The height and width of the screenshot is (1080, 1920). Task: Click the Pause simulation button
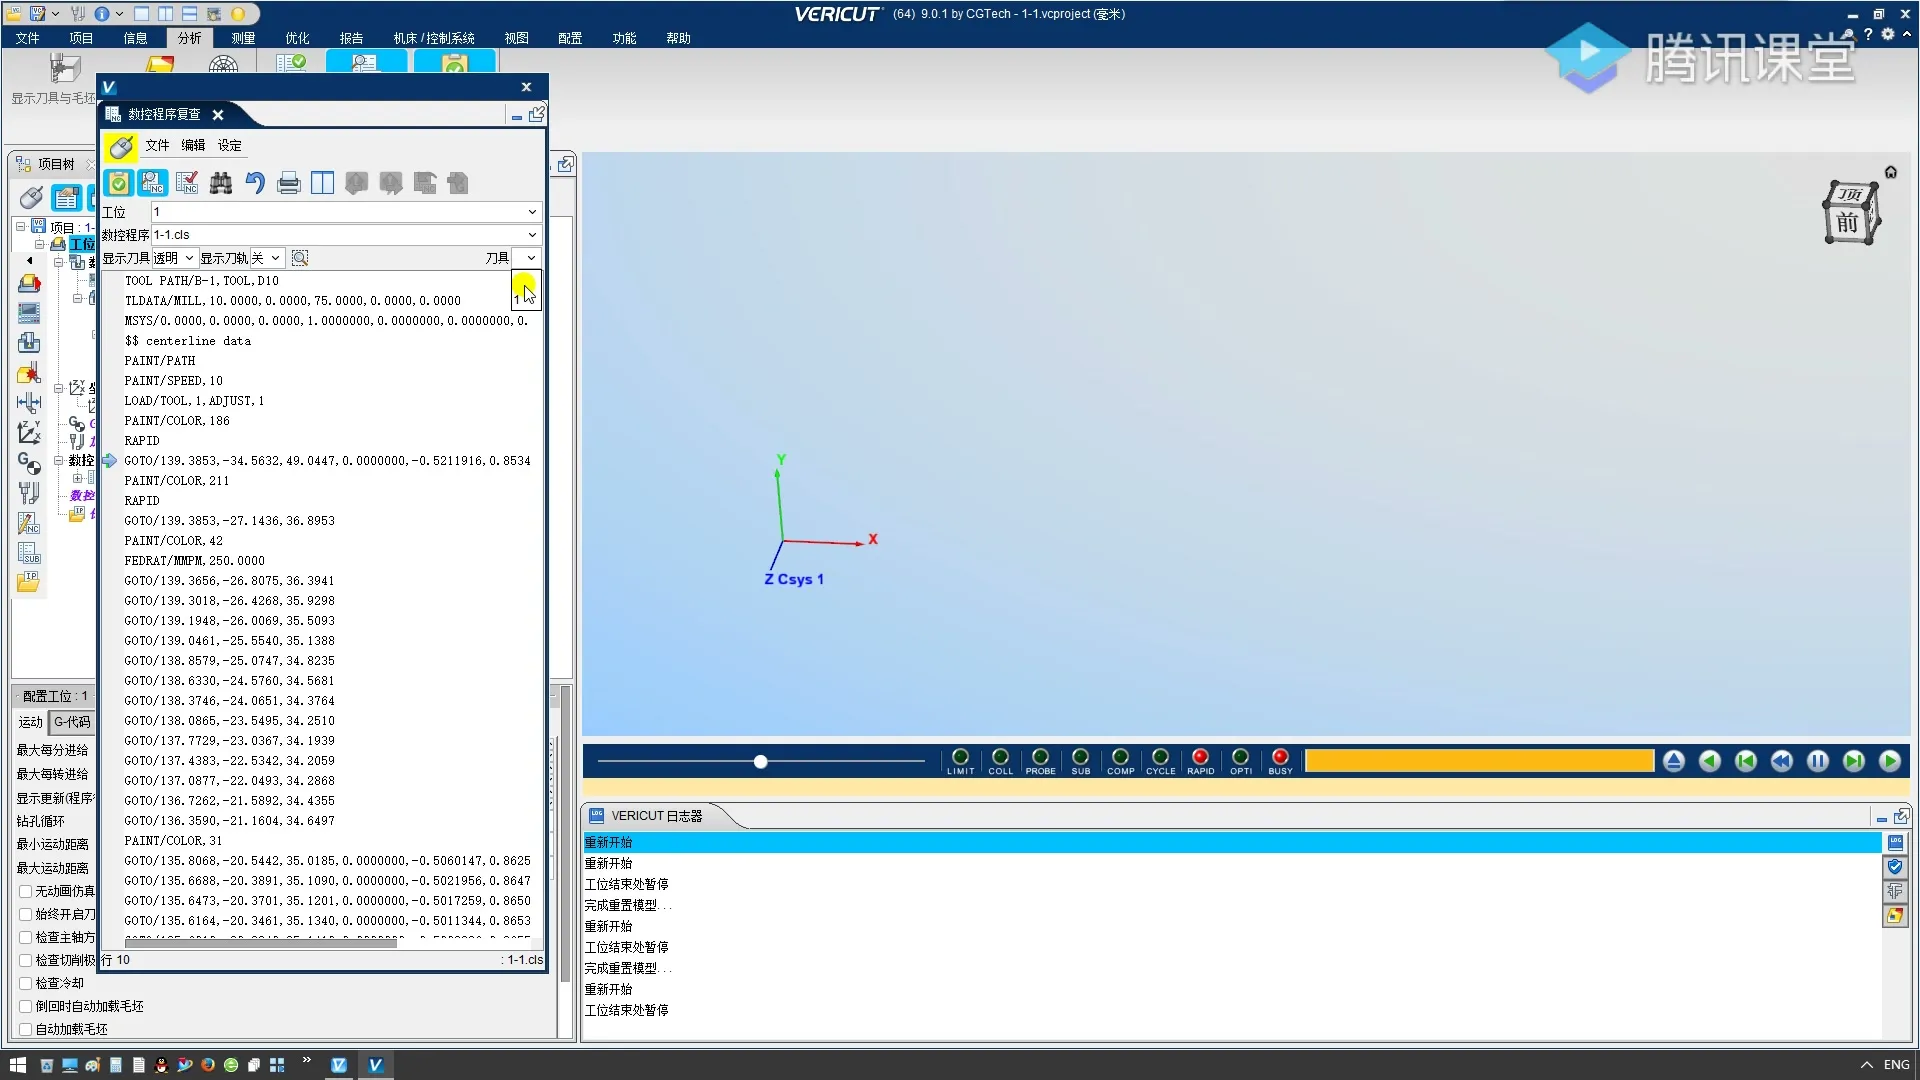tap(1817, 762)
